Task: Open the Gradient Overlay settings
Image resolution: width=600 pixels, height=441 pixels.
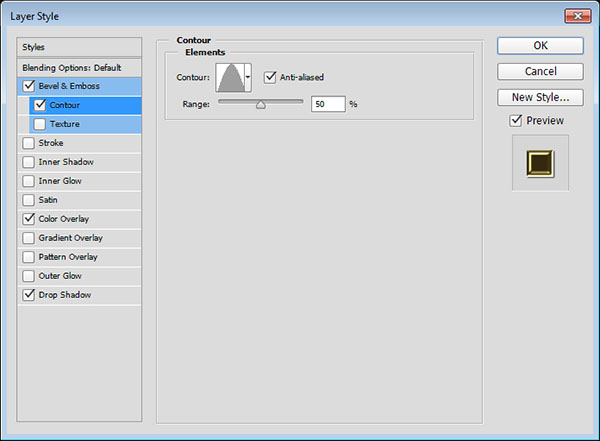Action: pos(71,238)
